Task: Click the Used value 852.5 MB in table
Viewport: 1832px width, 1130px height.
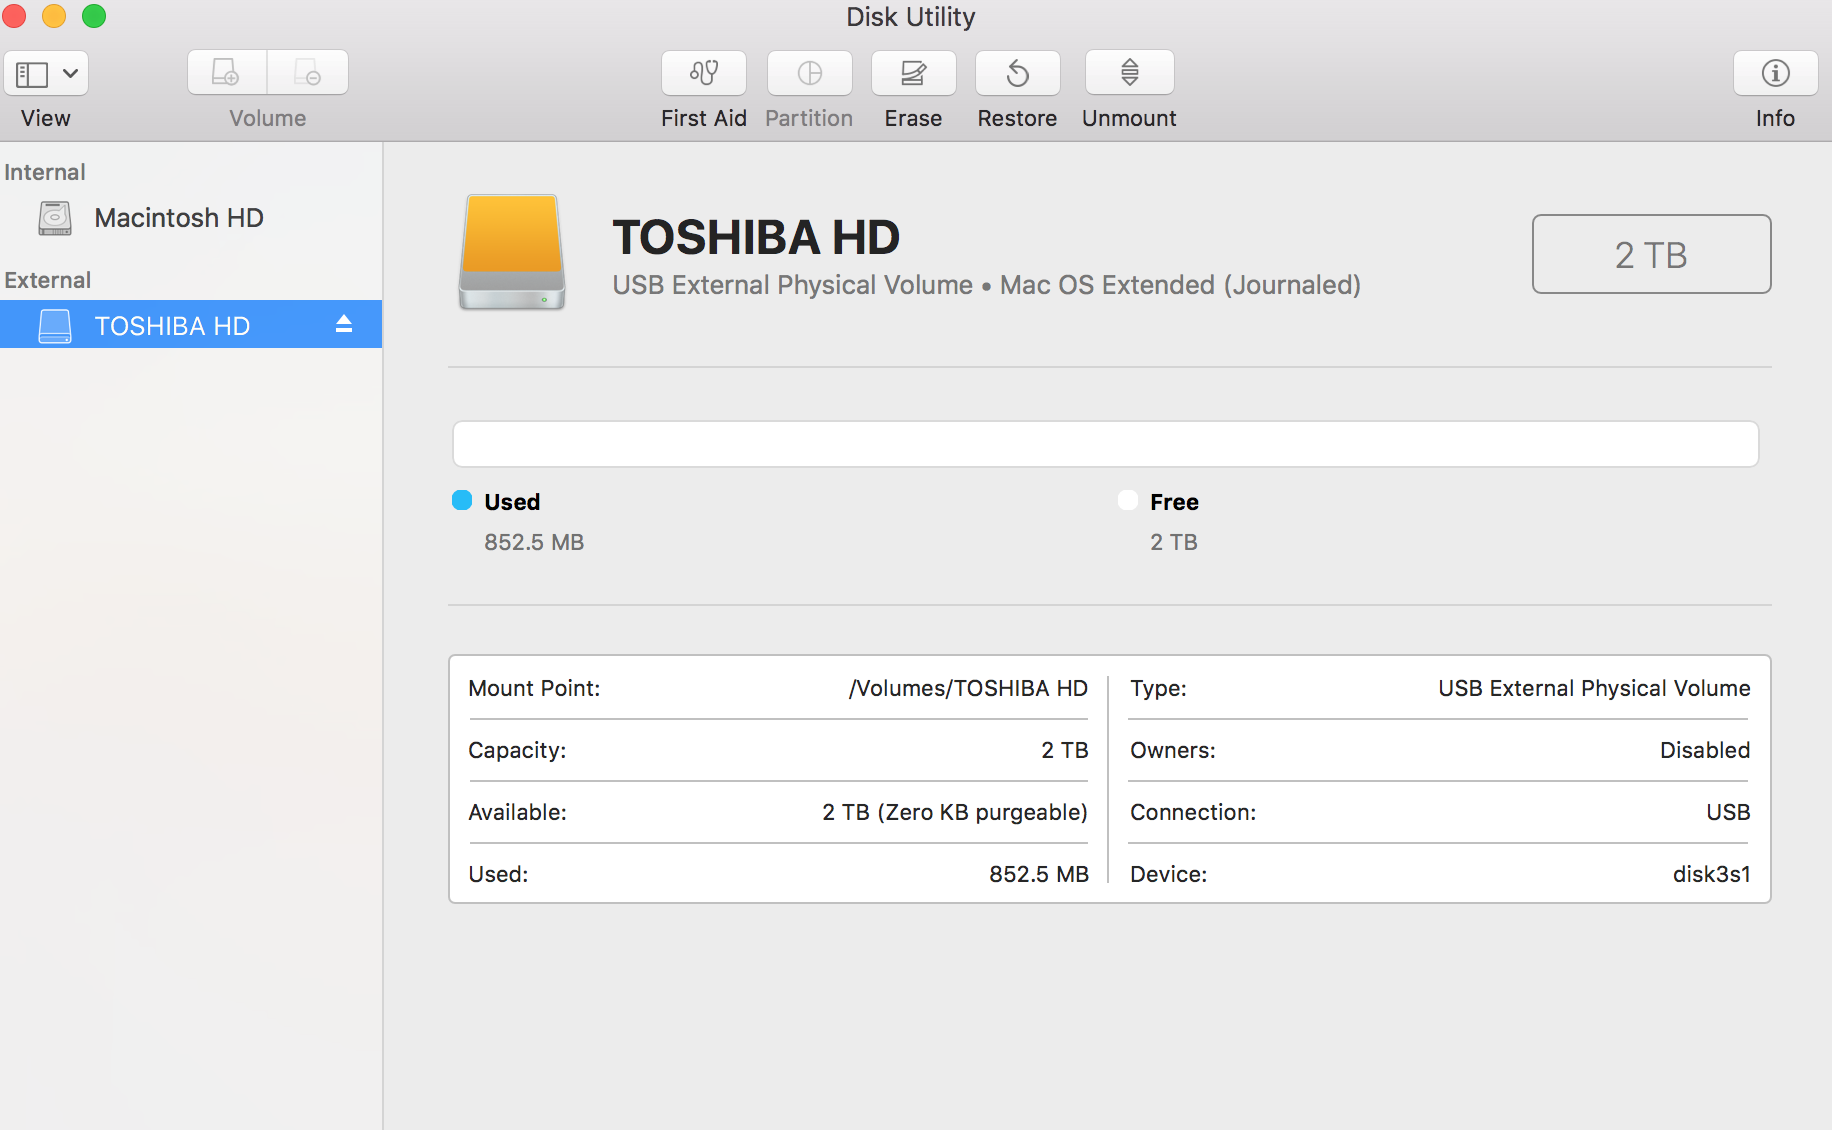Action: 1039,874
